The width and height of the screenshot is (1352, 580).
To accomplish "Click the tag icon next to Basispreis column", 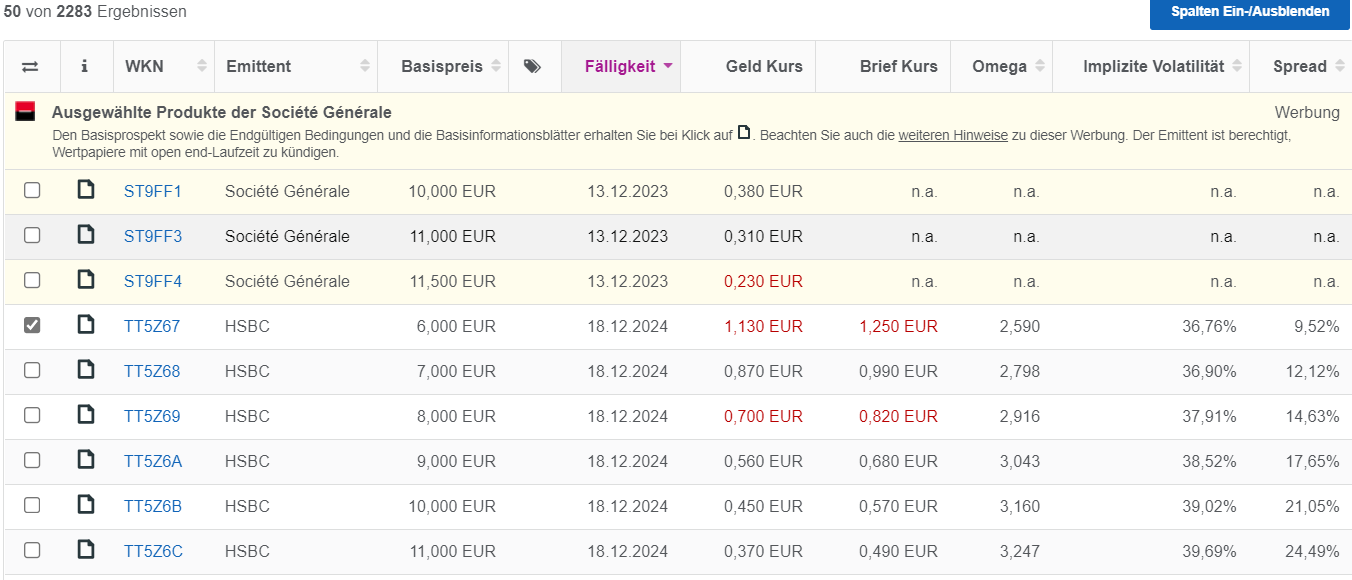I will (534, 66).
